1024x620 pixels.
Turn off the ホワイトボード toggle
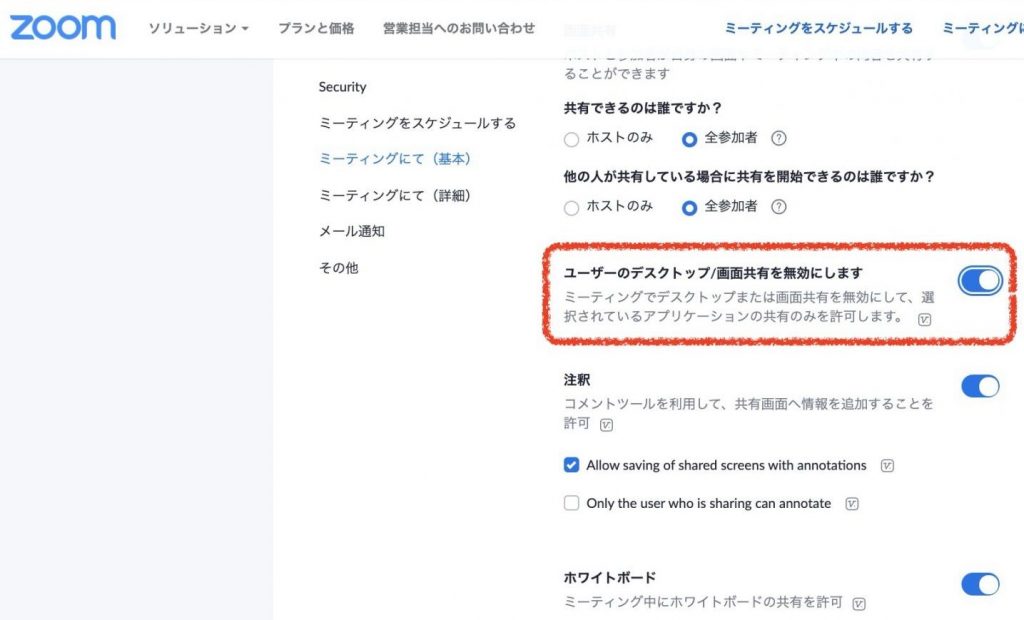980,584
